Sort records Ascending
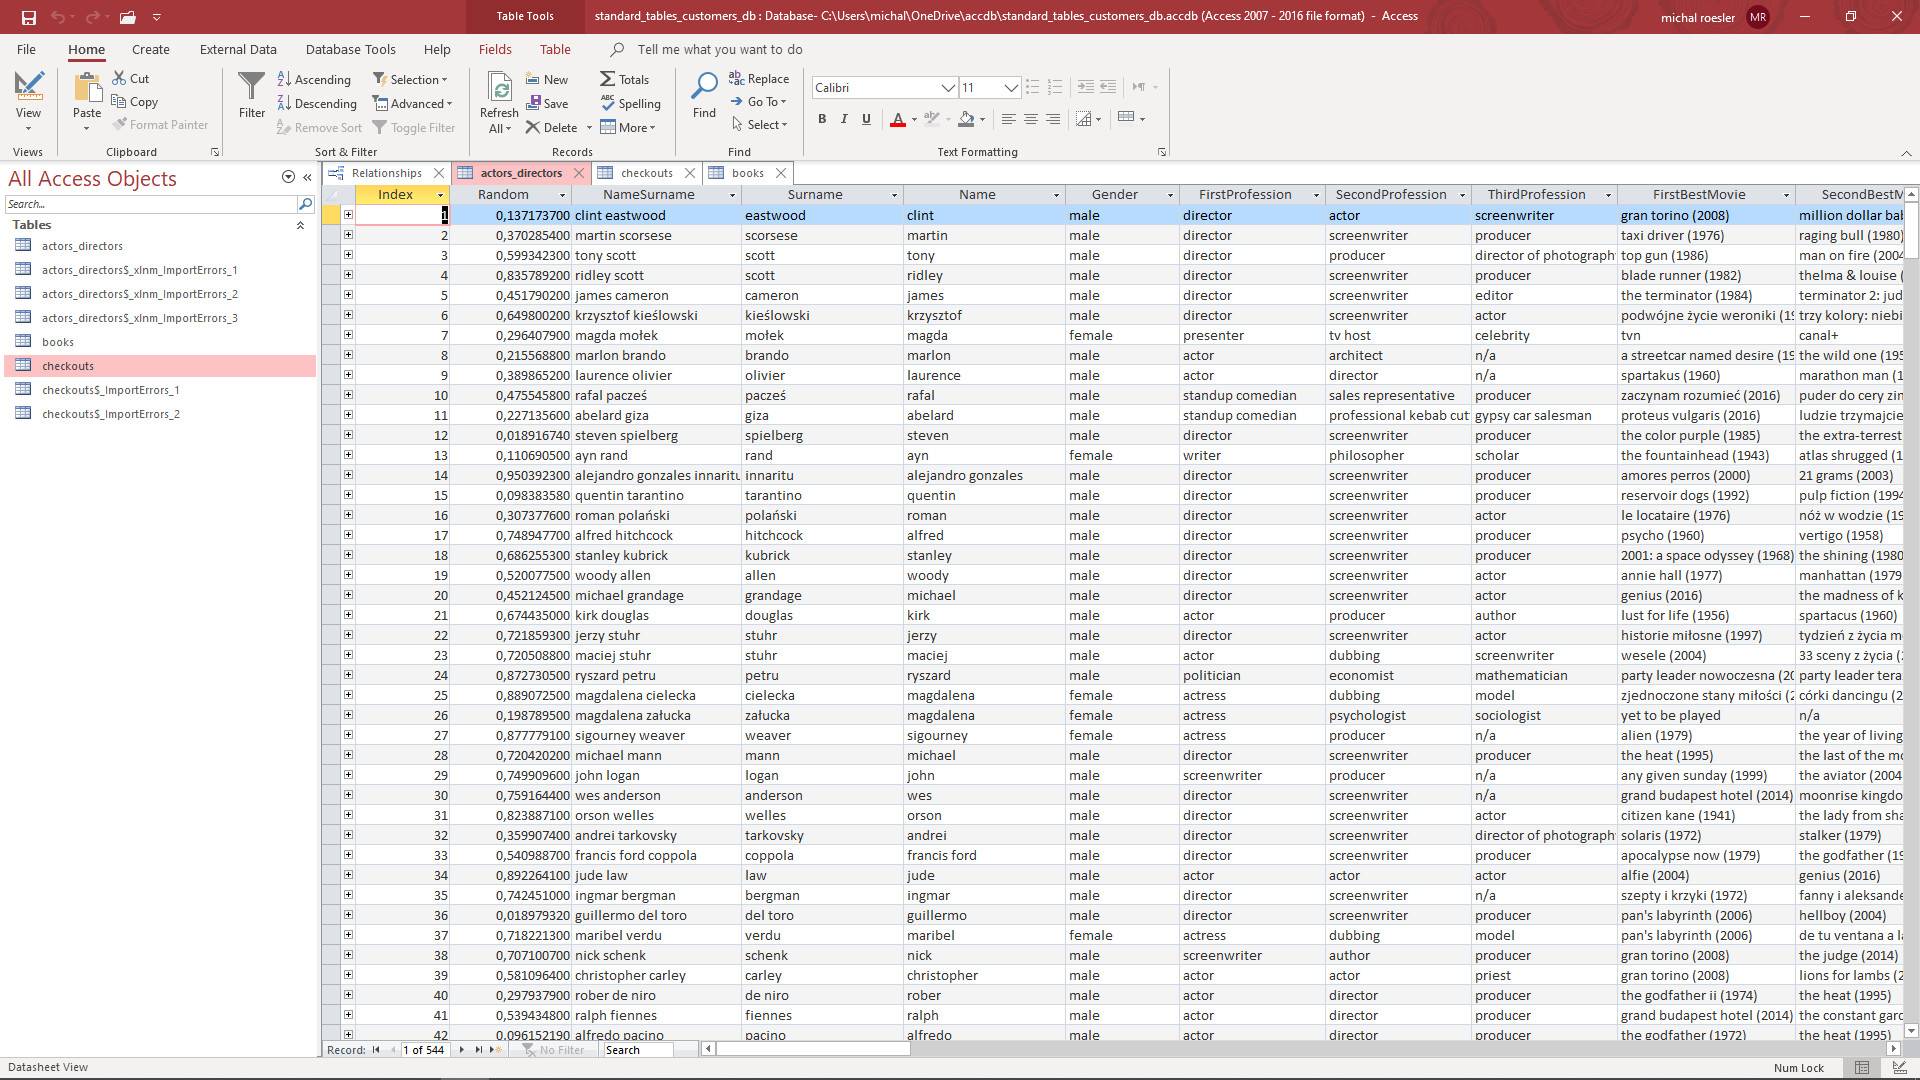The image size is (1920, 1080). [x=313, y=79]
